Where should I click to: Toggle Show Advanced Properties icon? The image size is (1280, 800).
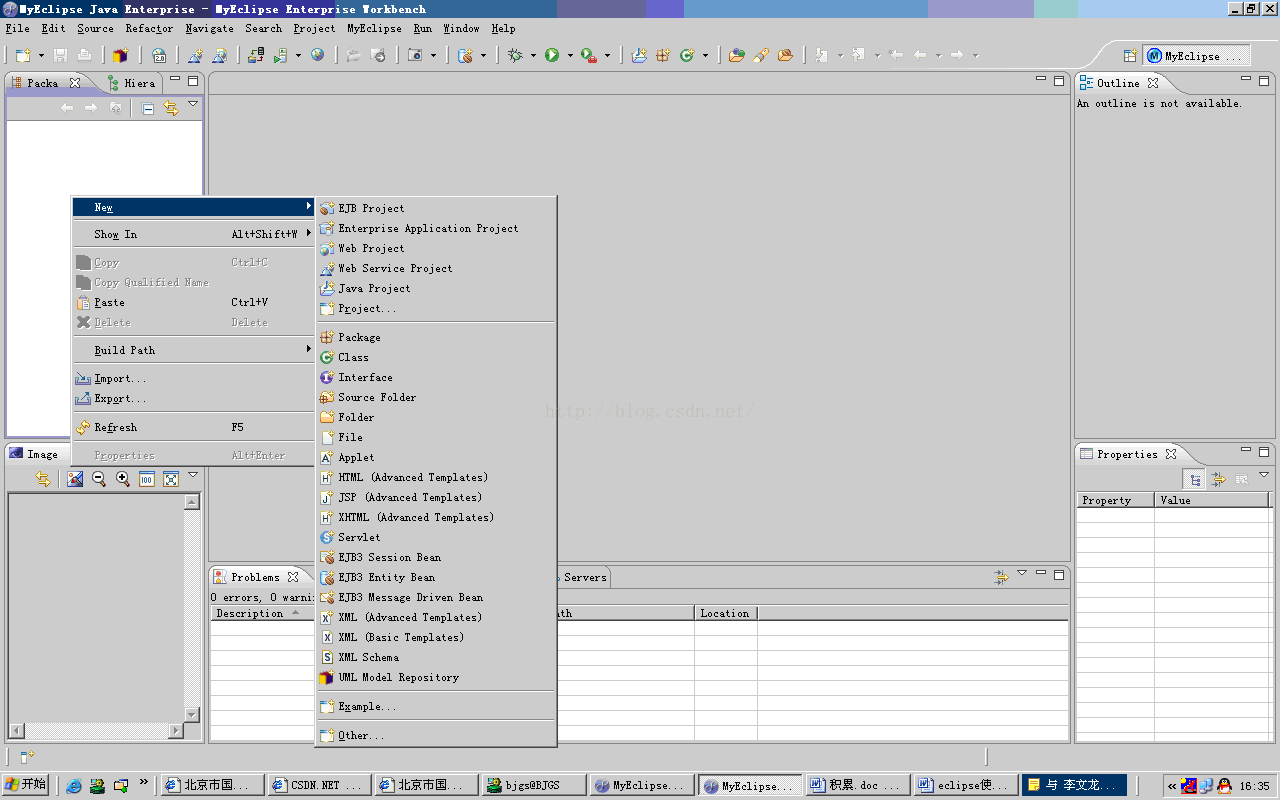pos(1218,480)
